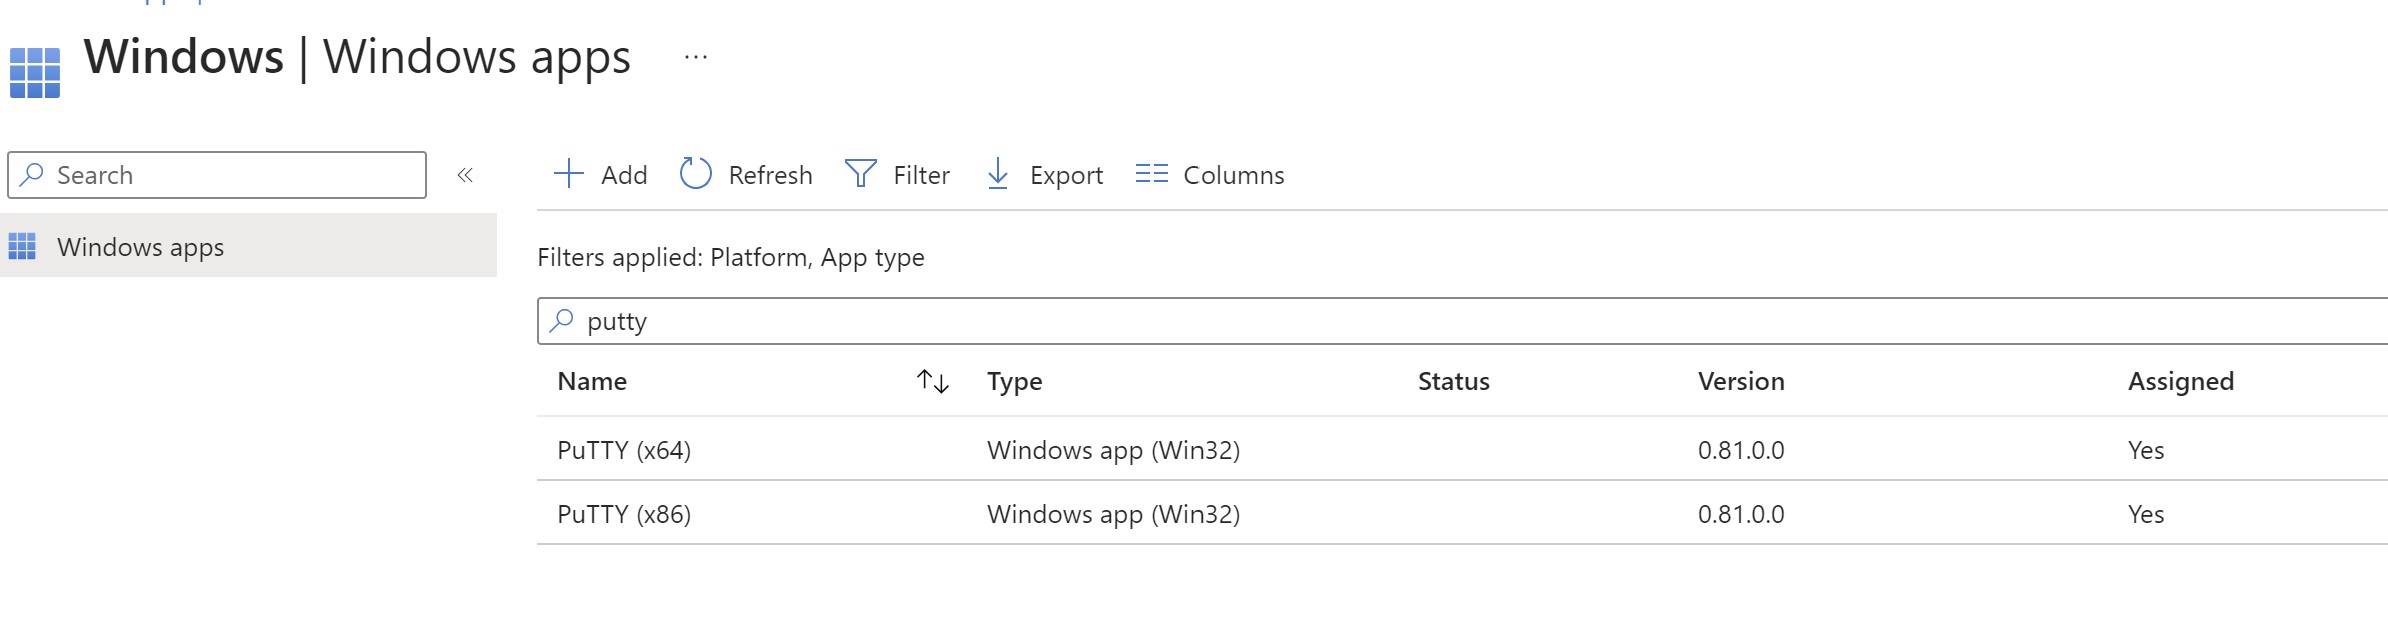Image resolution: width=2388 pixels, height=618 pixels.
Task: Select Windows apps in the sidebar
Action: (248, 246)
